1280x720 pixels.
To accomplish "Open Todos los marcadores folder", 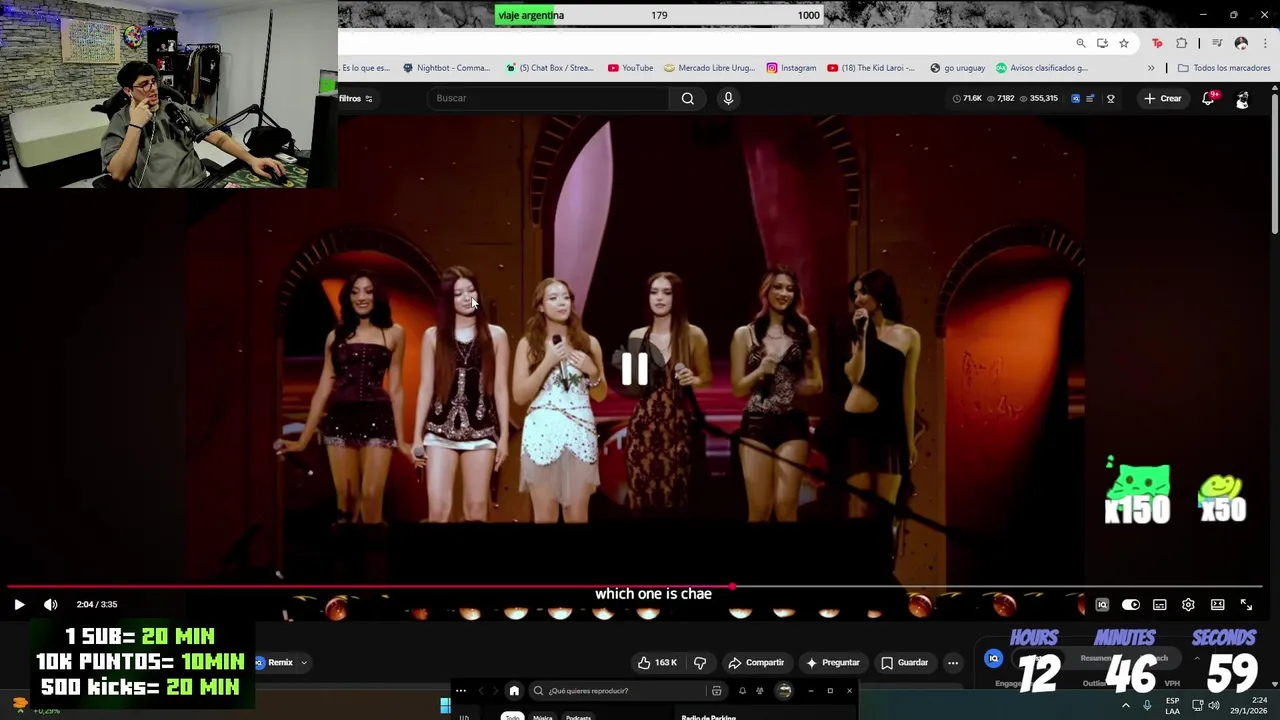I will (1224, 68).
